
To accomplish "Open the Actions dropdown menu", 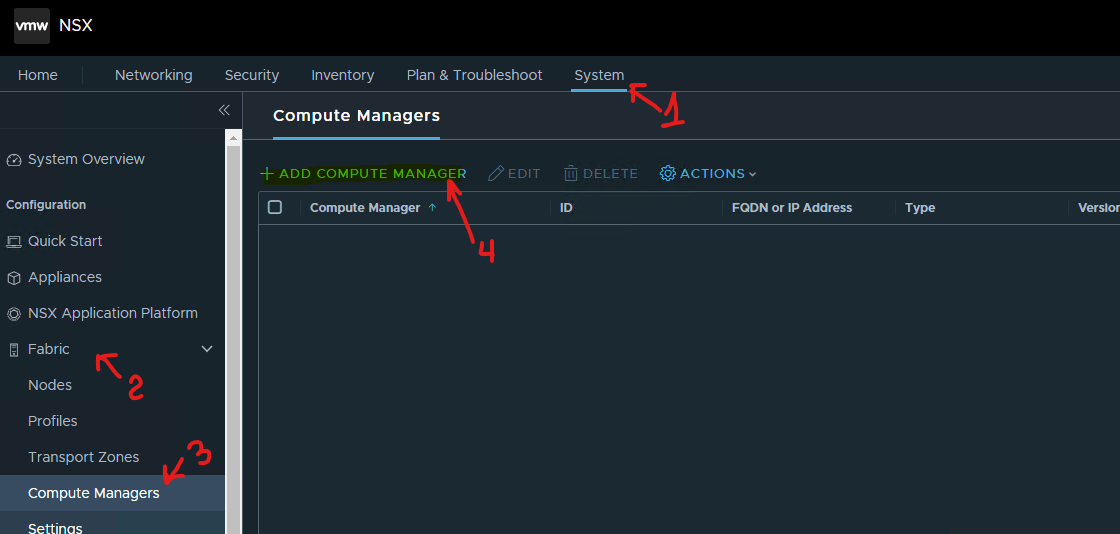I will [708, 174].
